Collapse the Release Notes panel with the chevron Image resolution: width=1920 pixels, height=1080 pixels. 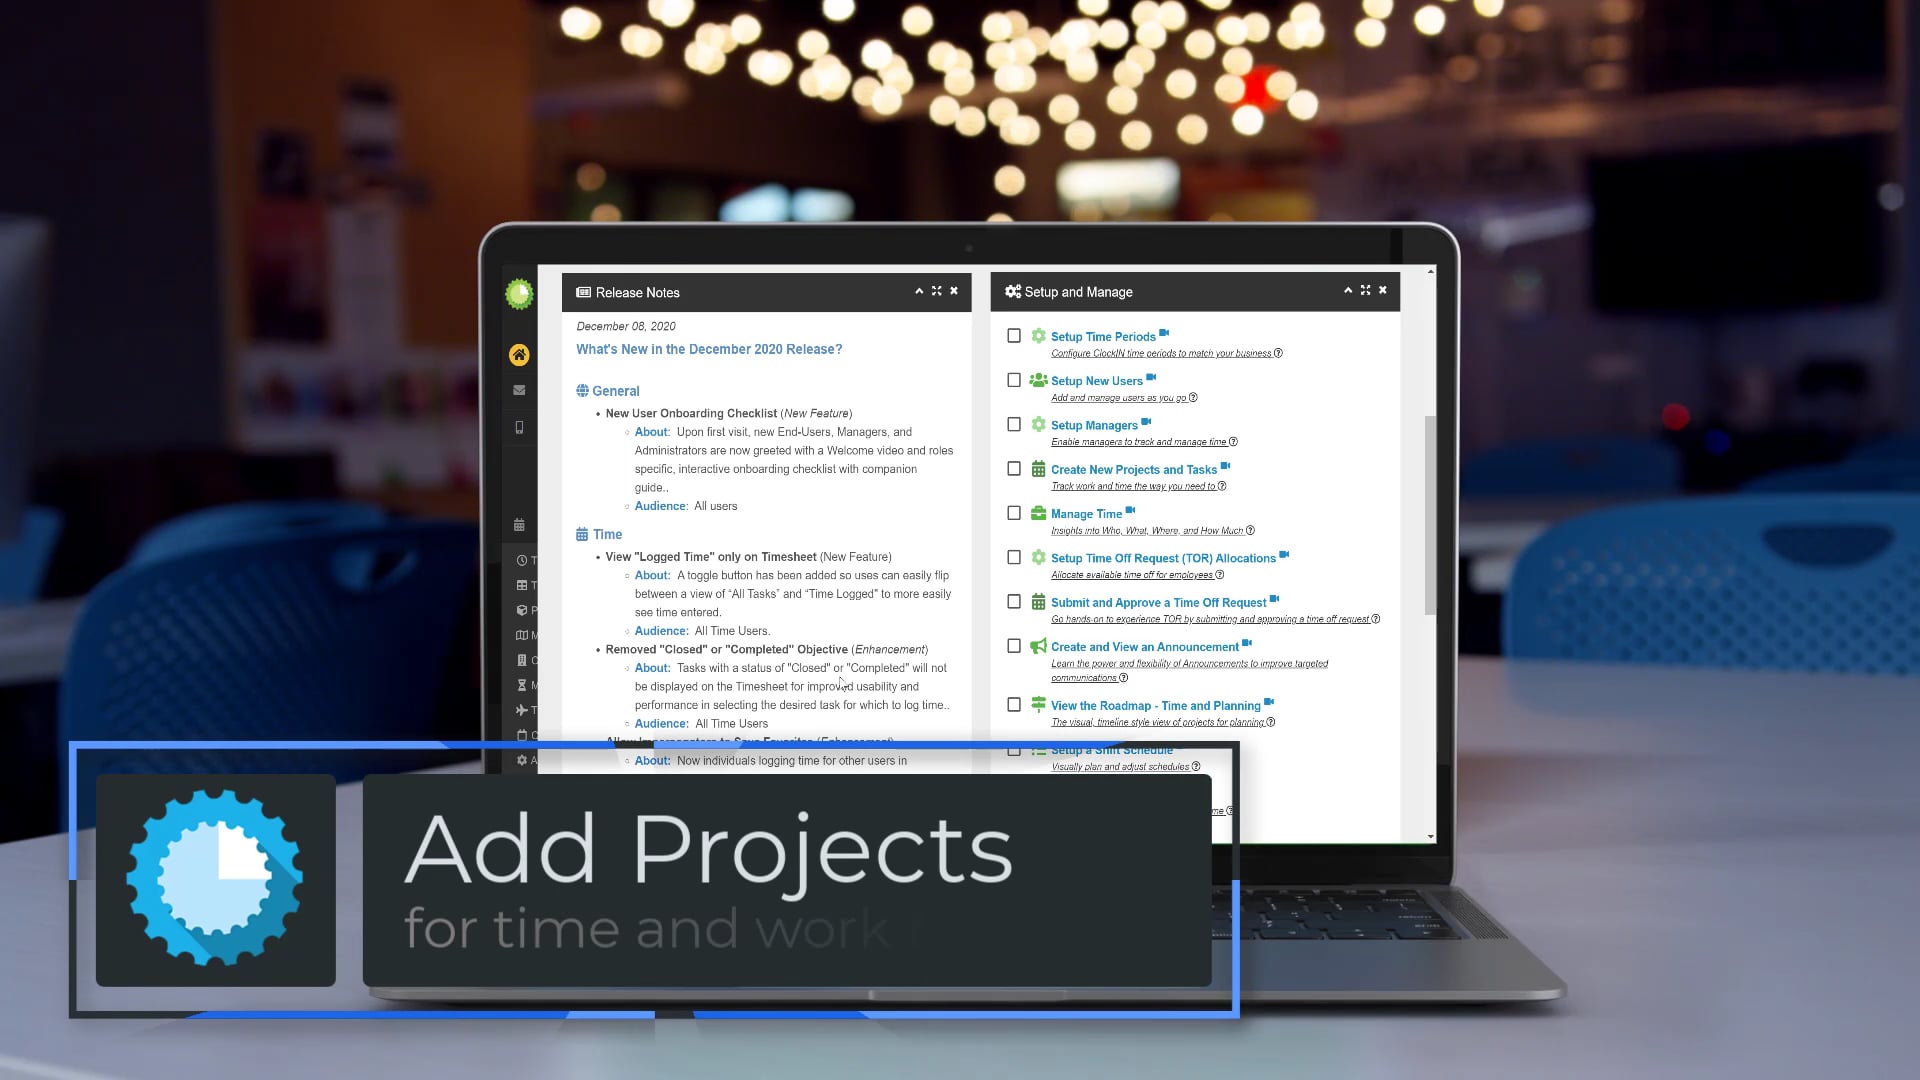pos(919,291)
